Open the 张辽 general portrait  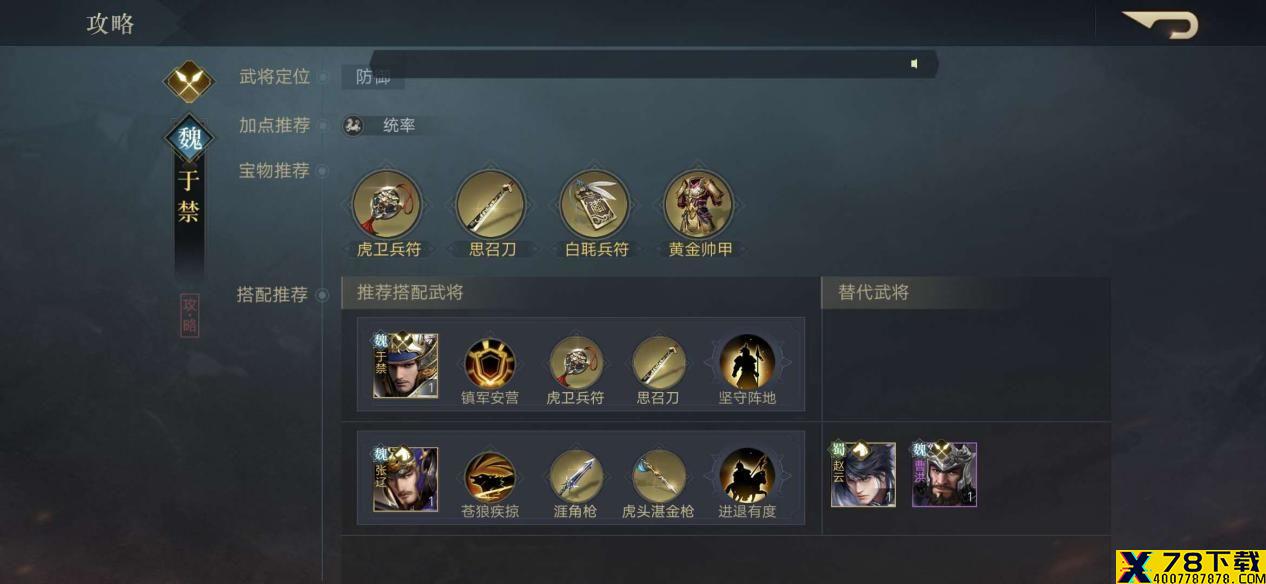click(405, 478)
